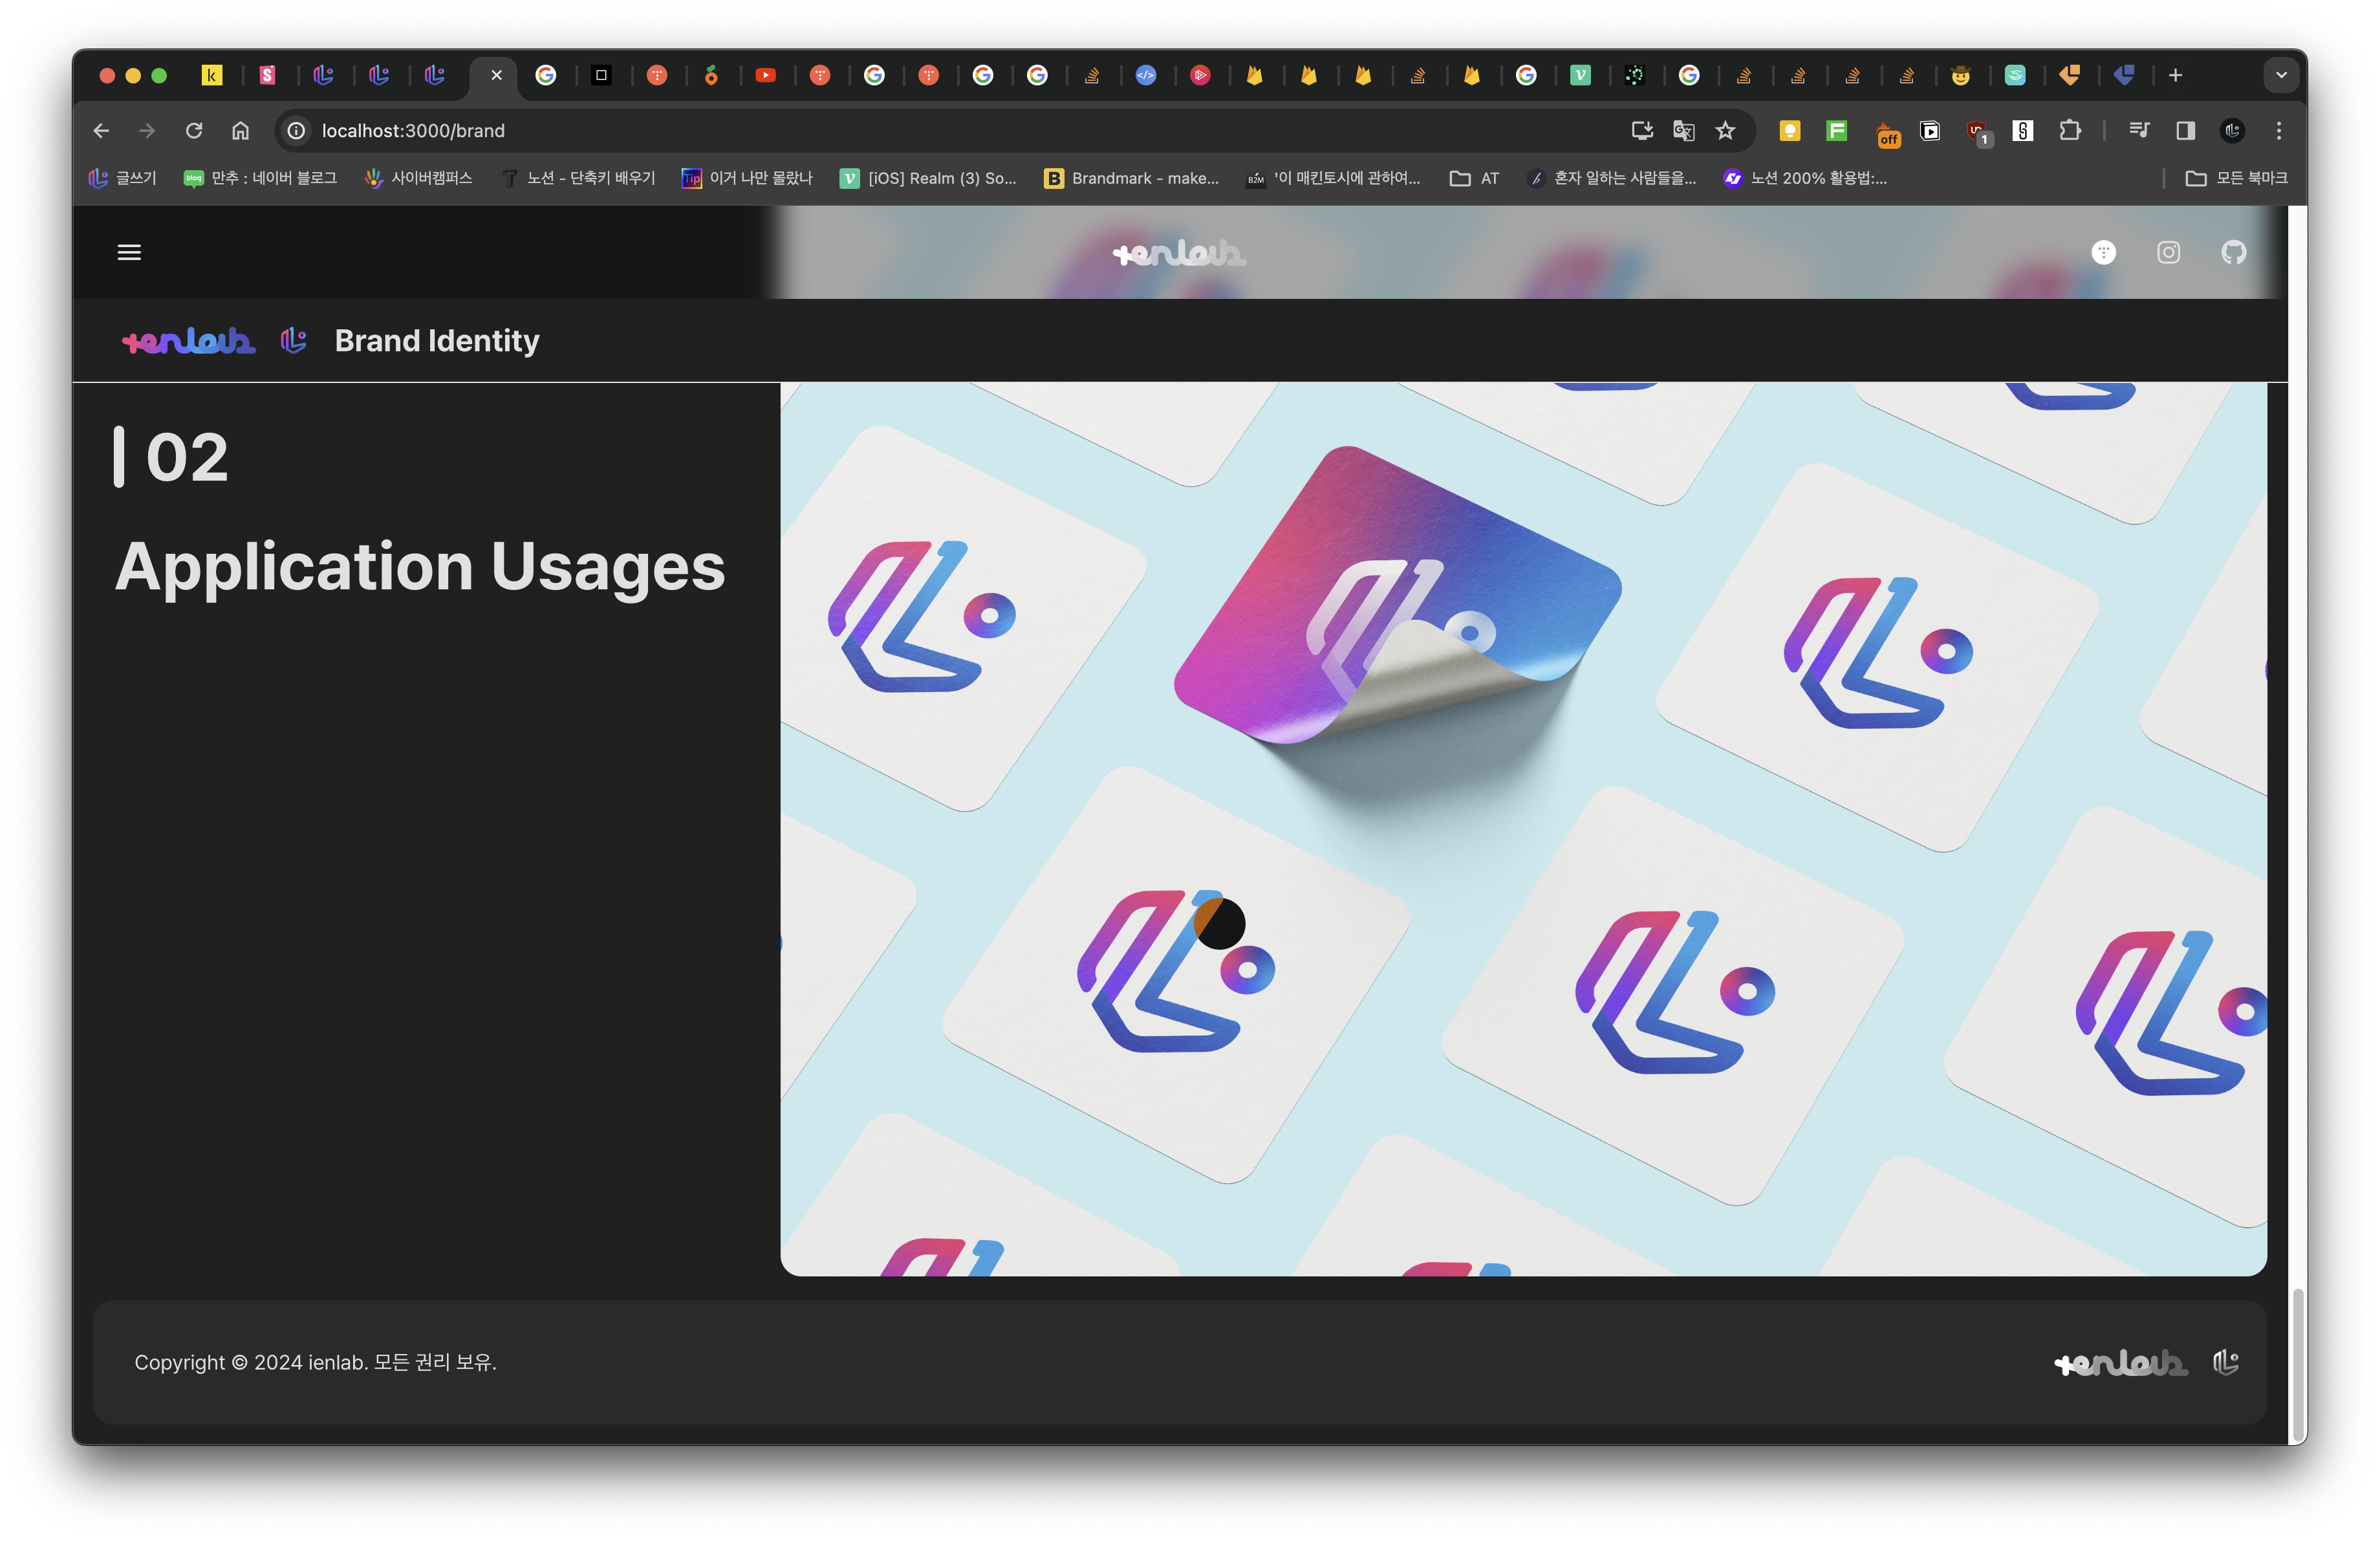2380x1541 pixels.
Task: Click the uBlock Origin extension icon
Action: [1977, 130]
